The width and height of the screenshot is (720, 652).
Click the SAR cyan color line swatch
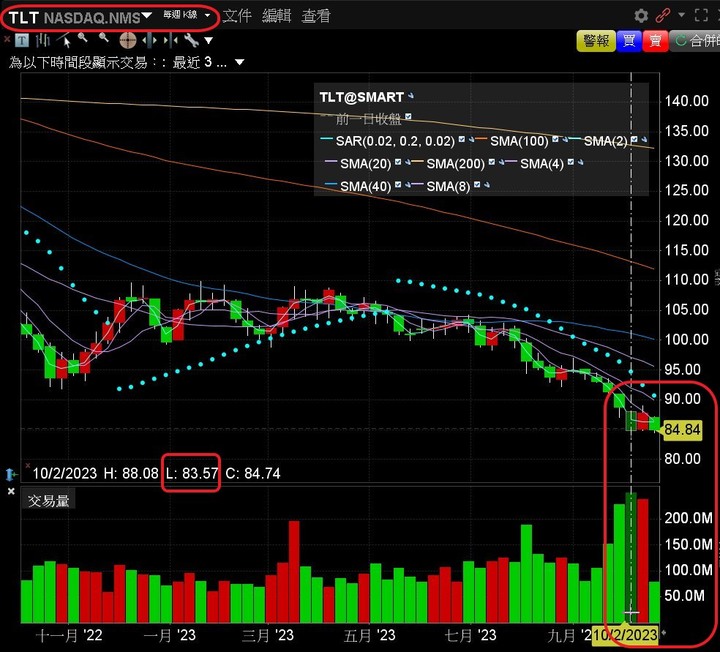326,138
